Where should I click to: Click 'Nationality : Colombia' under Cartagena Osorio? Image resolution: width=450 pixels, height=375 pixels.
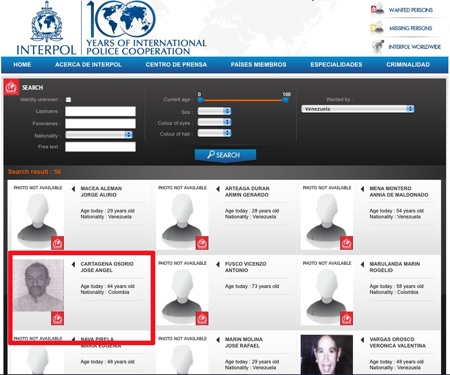105,292
